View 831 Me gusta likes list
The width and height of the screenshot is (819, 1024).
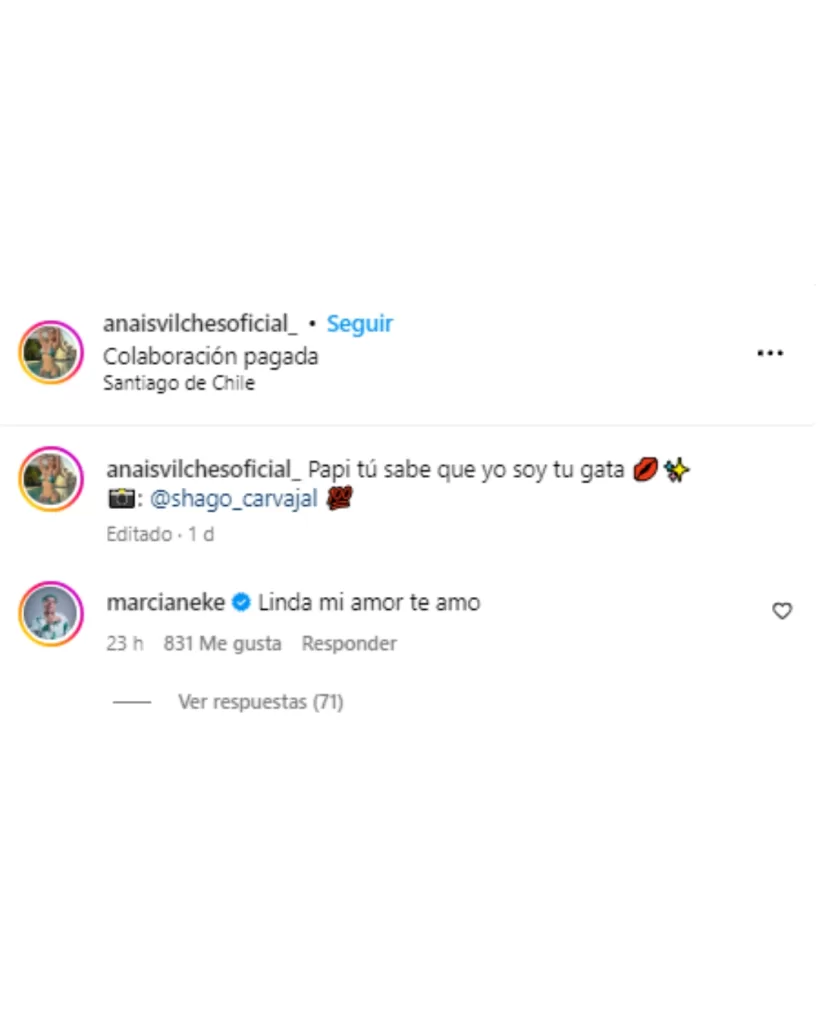(x=222, y=644)
